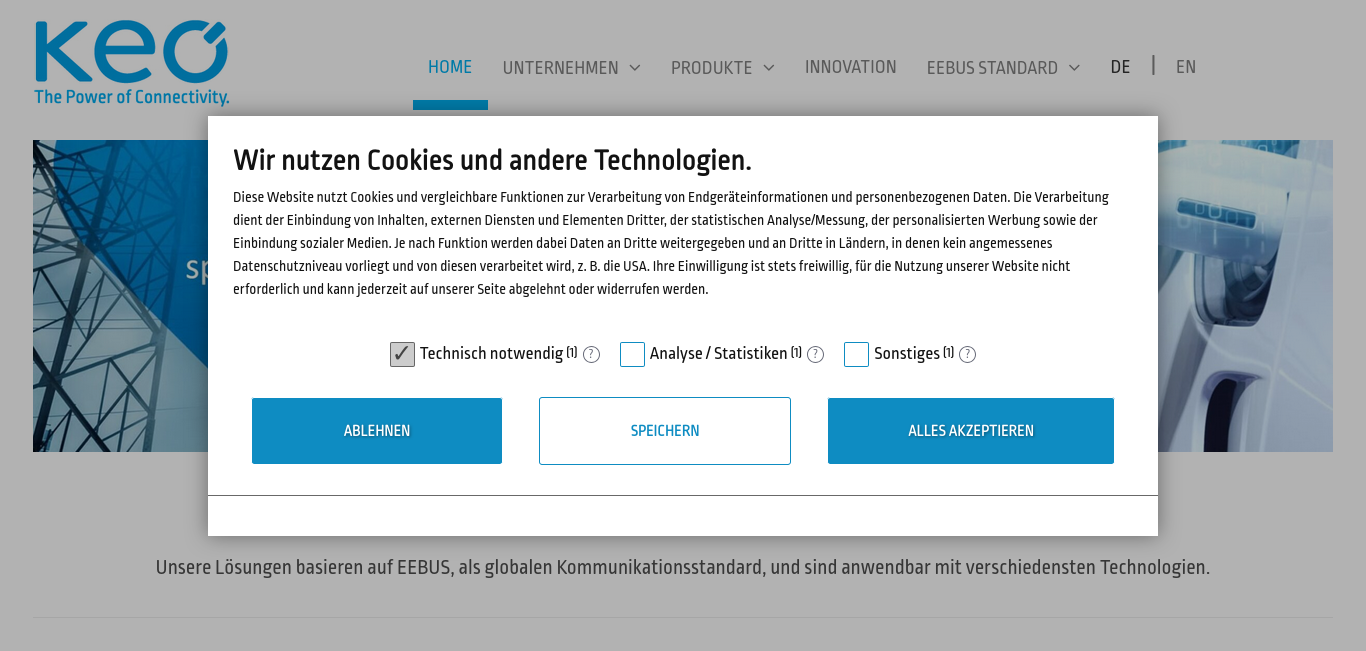
Task: Open help icon beside Sonstiges
Action: (x=967, y=354)
